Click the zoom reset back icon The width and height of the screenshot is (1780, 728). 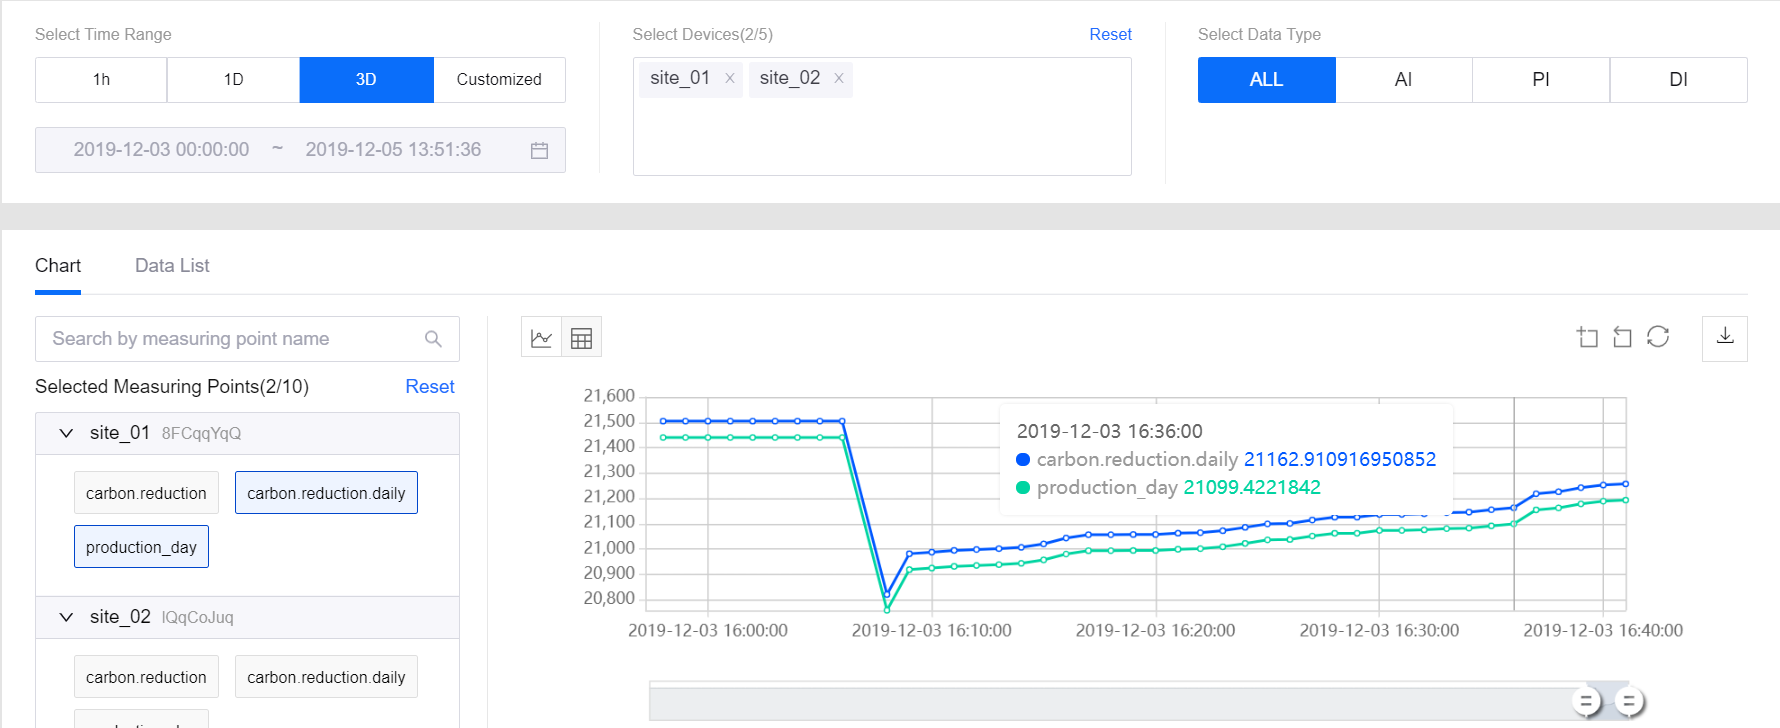tap(1622, 337)
